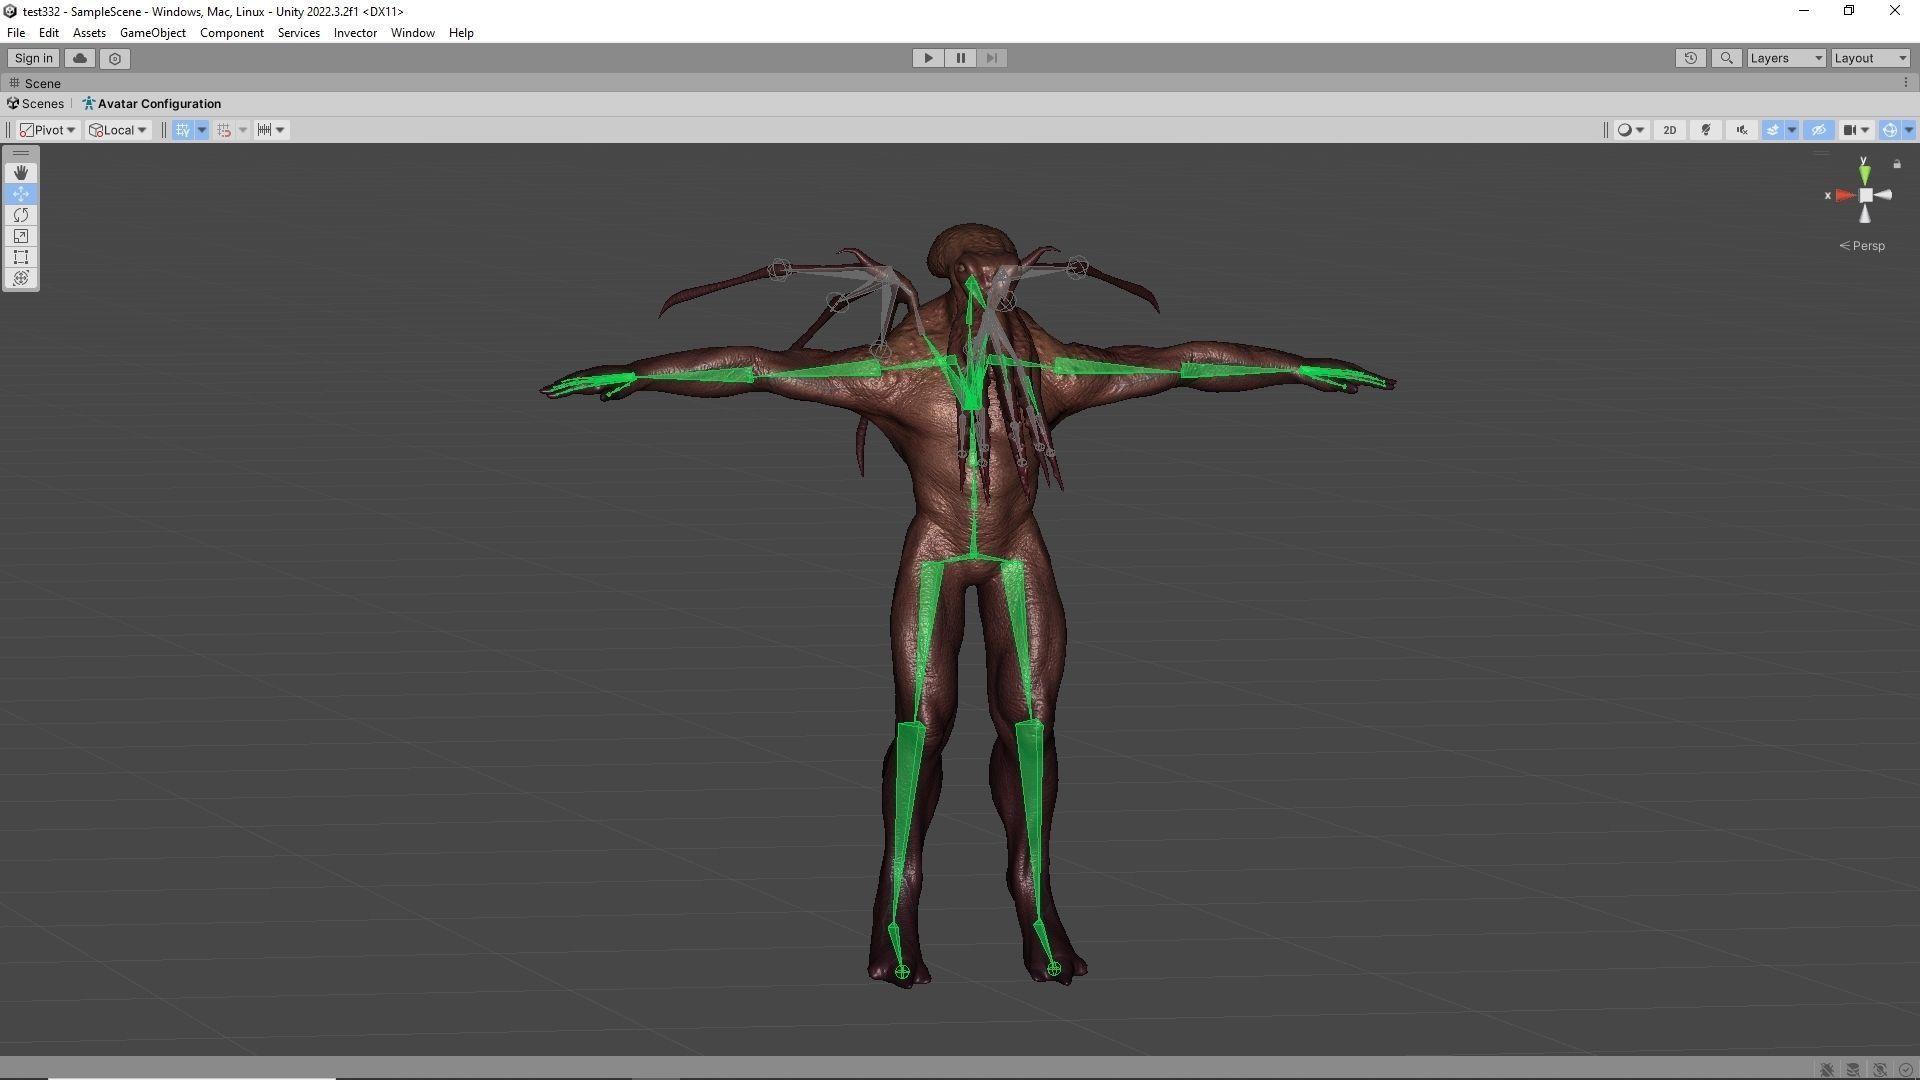Open the cloud services icon
Image resolution: width=1920 pixels, height=1080 pixels.
tap(80, 58)
